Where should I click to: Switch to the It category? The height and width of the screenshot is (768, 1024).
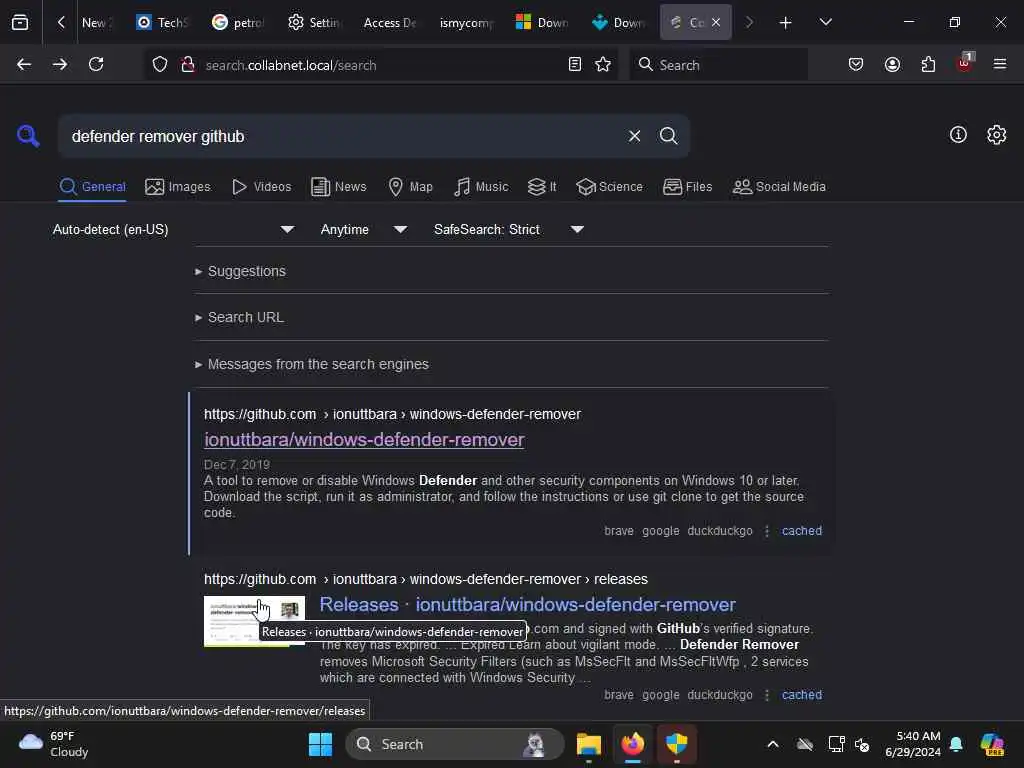click(x=541, y=187)
